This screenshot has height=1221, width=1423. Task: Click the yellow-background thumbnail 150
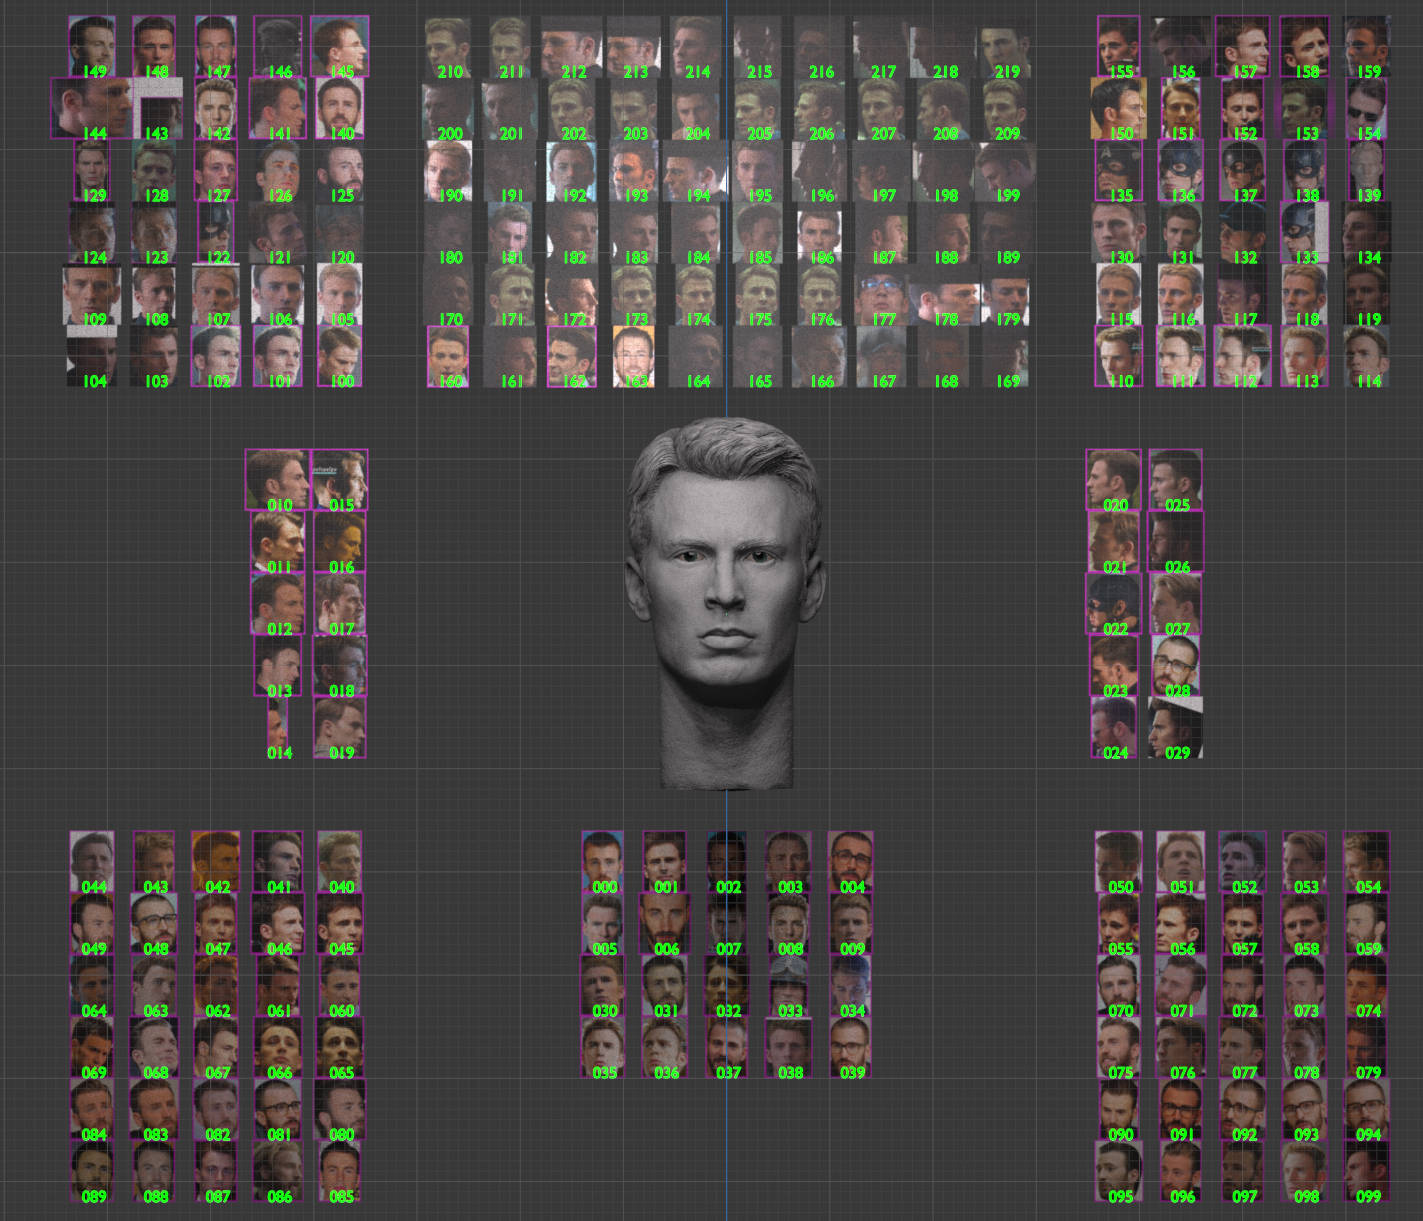[1119, 108]
